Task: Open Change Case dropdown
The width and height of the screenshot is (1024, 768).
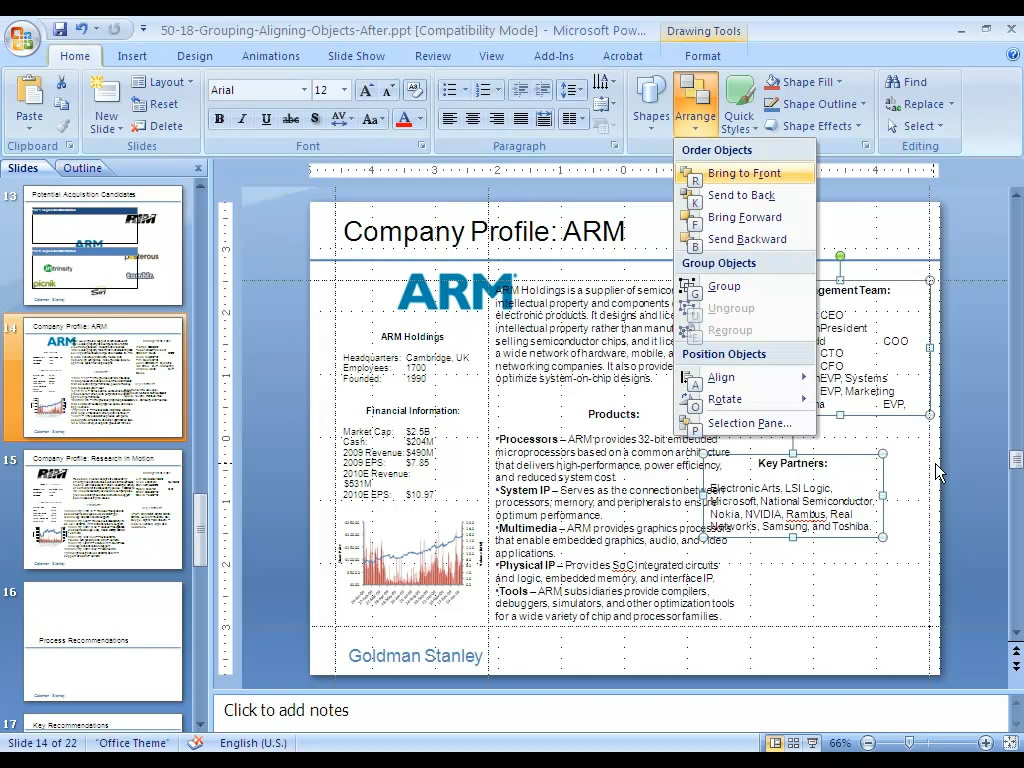Action: click(x=374, y=119)
